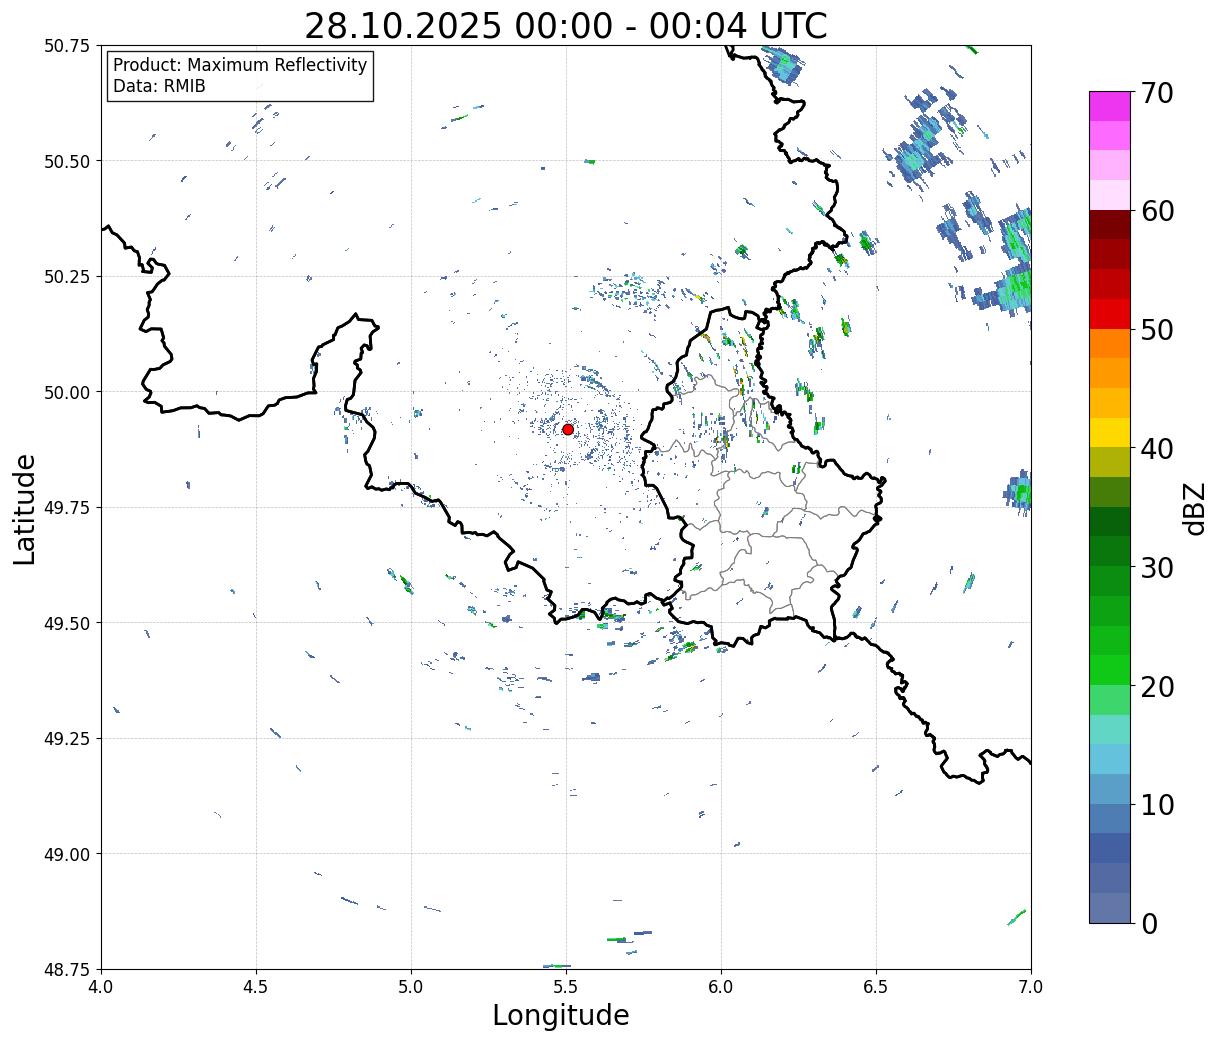Click the latitude tick 48.75
Image resolution: width=1219 pixels, height=1040 pixels.
coord(67,970)
